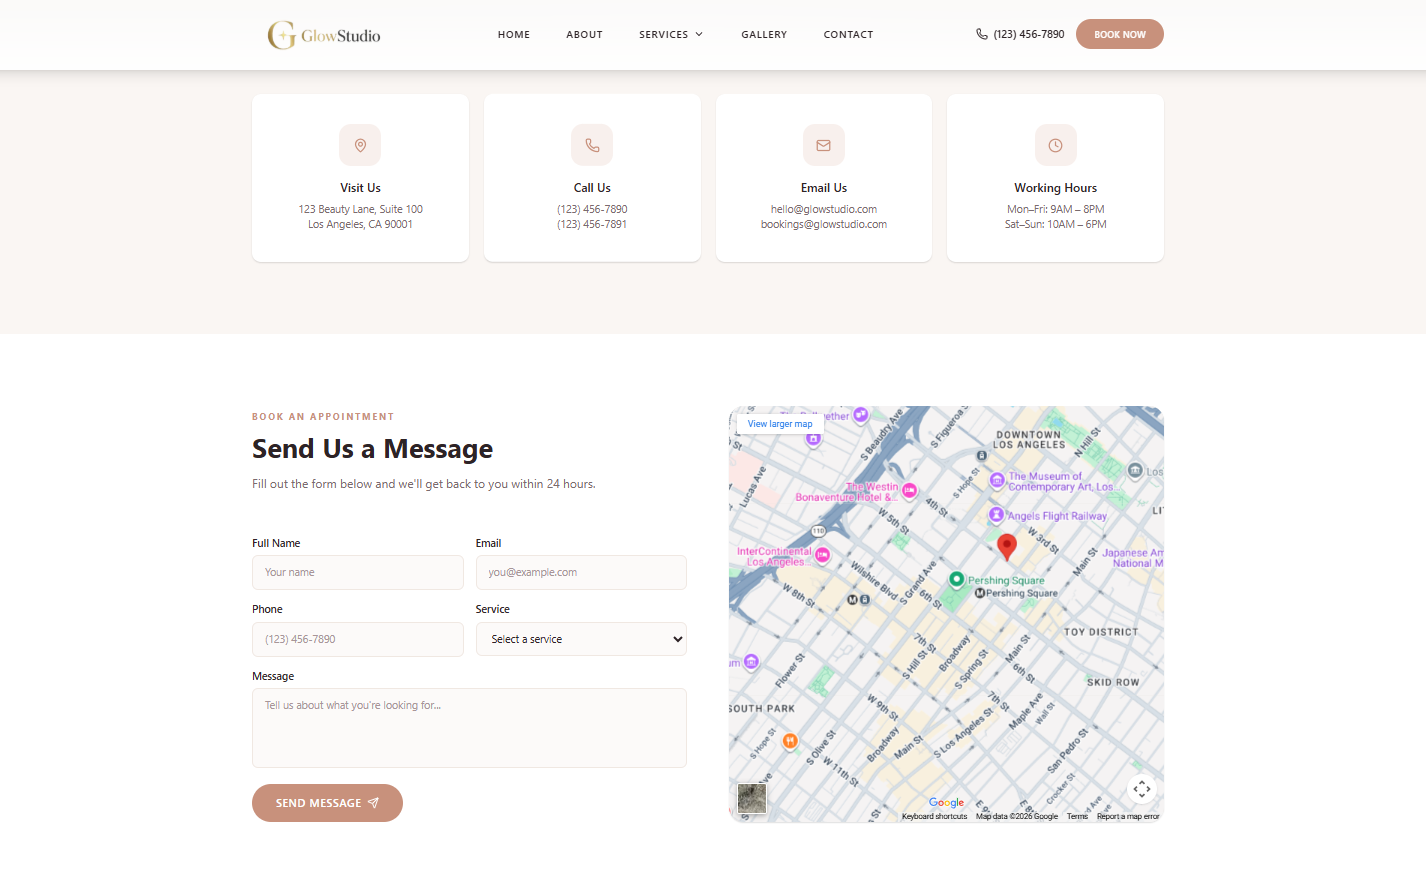1426x884 pixels.
Task: Go to the Home page
Action: pyautogui.click(x=514, y=34)
